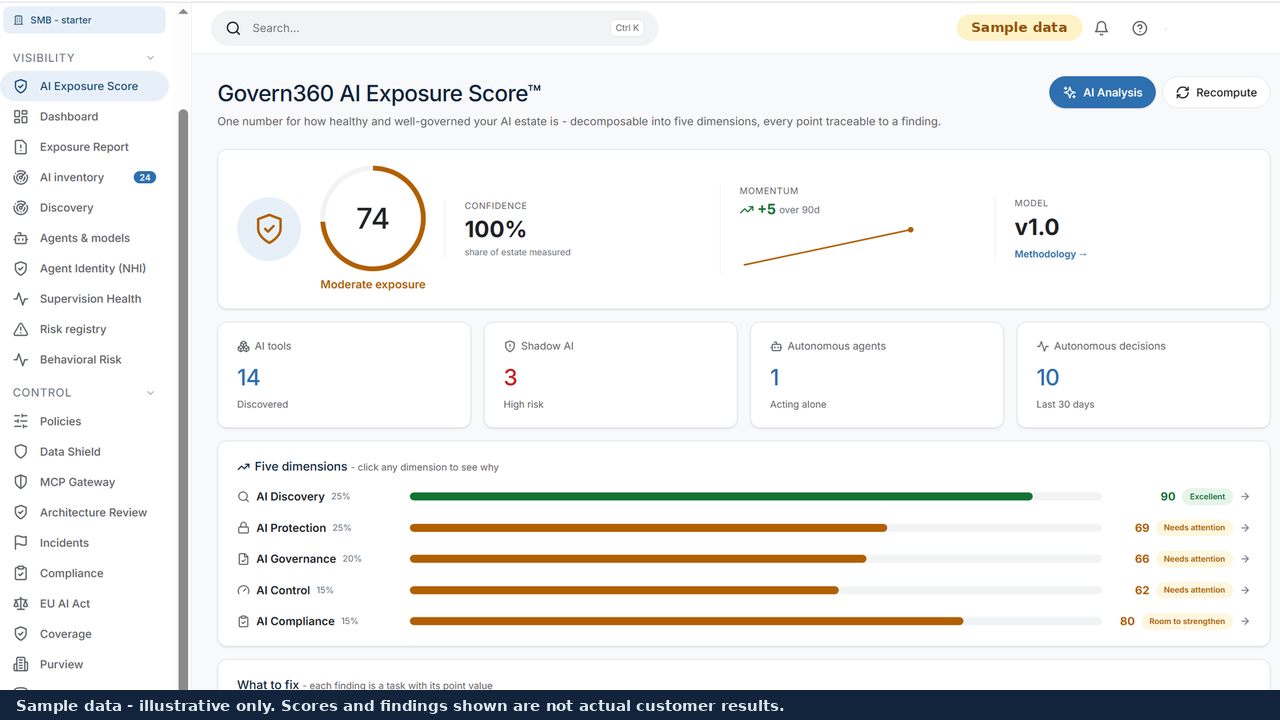Click the Dashboard grid icon
1280x720 pixels.
[x=20, y=117]
